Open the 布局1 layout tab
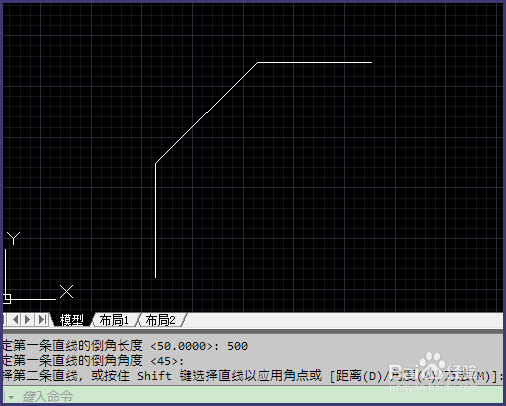The image size is (506, 406). 114,320
